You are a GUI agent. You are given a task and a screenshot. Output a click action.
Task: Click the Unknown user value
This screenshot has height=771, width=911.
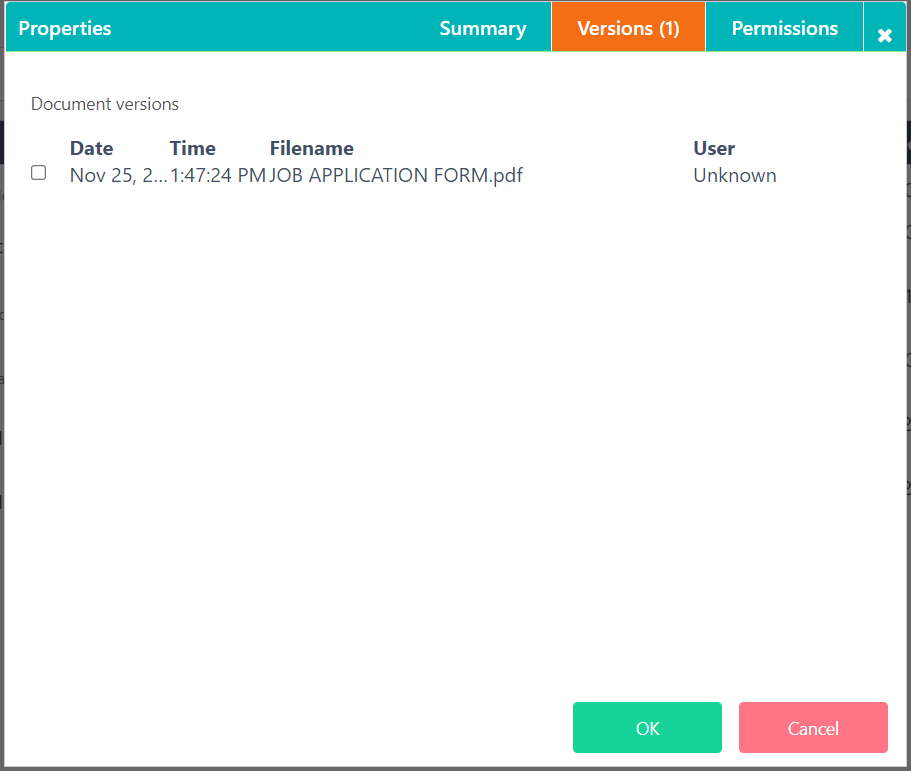(x=735, y=175)
